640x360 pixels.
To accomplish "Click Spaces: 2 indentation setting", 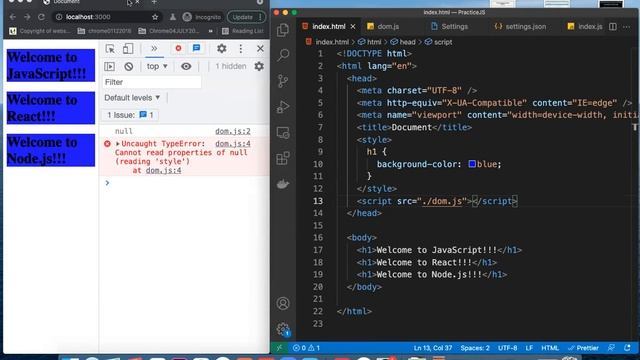I will pyautogui.click(x=475, y=348).
